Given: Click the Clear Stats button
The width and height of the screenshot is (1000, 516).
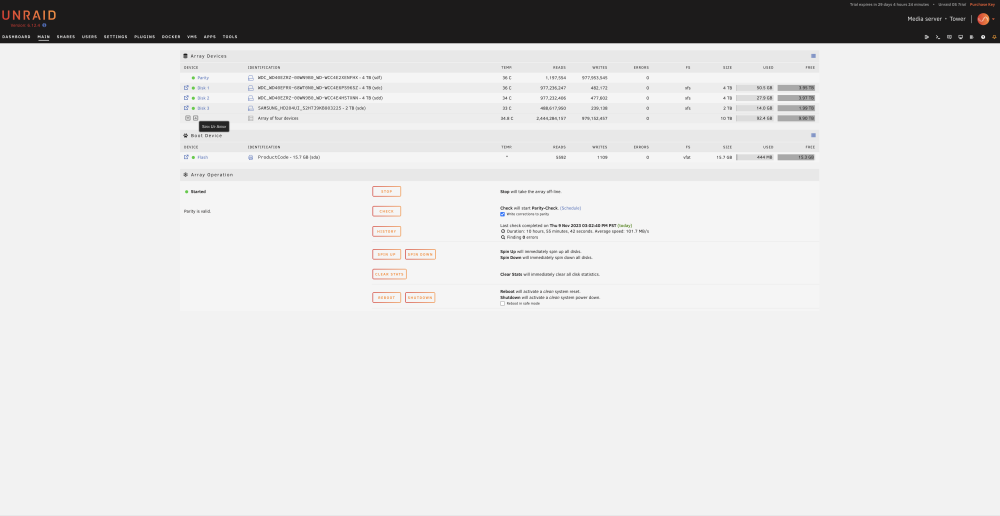Looking at the screenshot, I should (x=389, y=274).
